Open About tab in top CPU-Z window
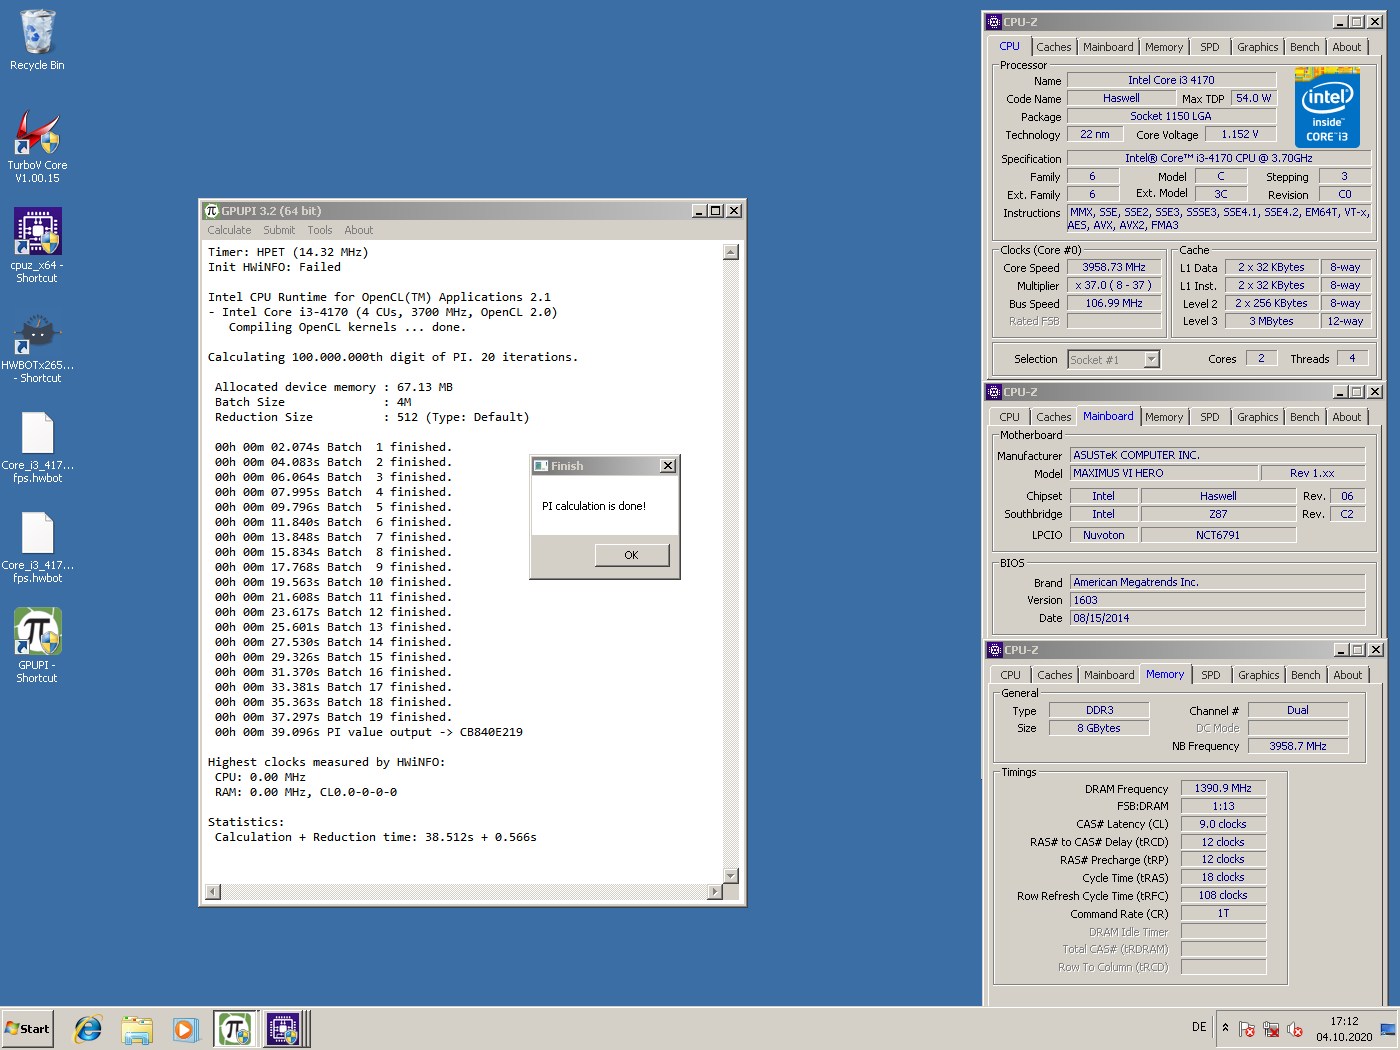Image resolution: width=1400 pixels, height=1050 pixels. [x=1346, y=47]
